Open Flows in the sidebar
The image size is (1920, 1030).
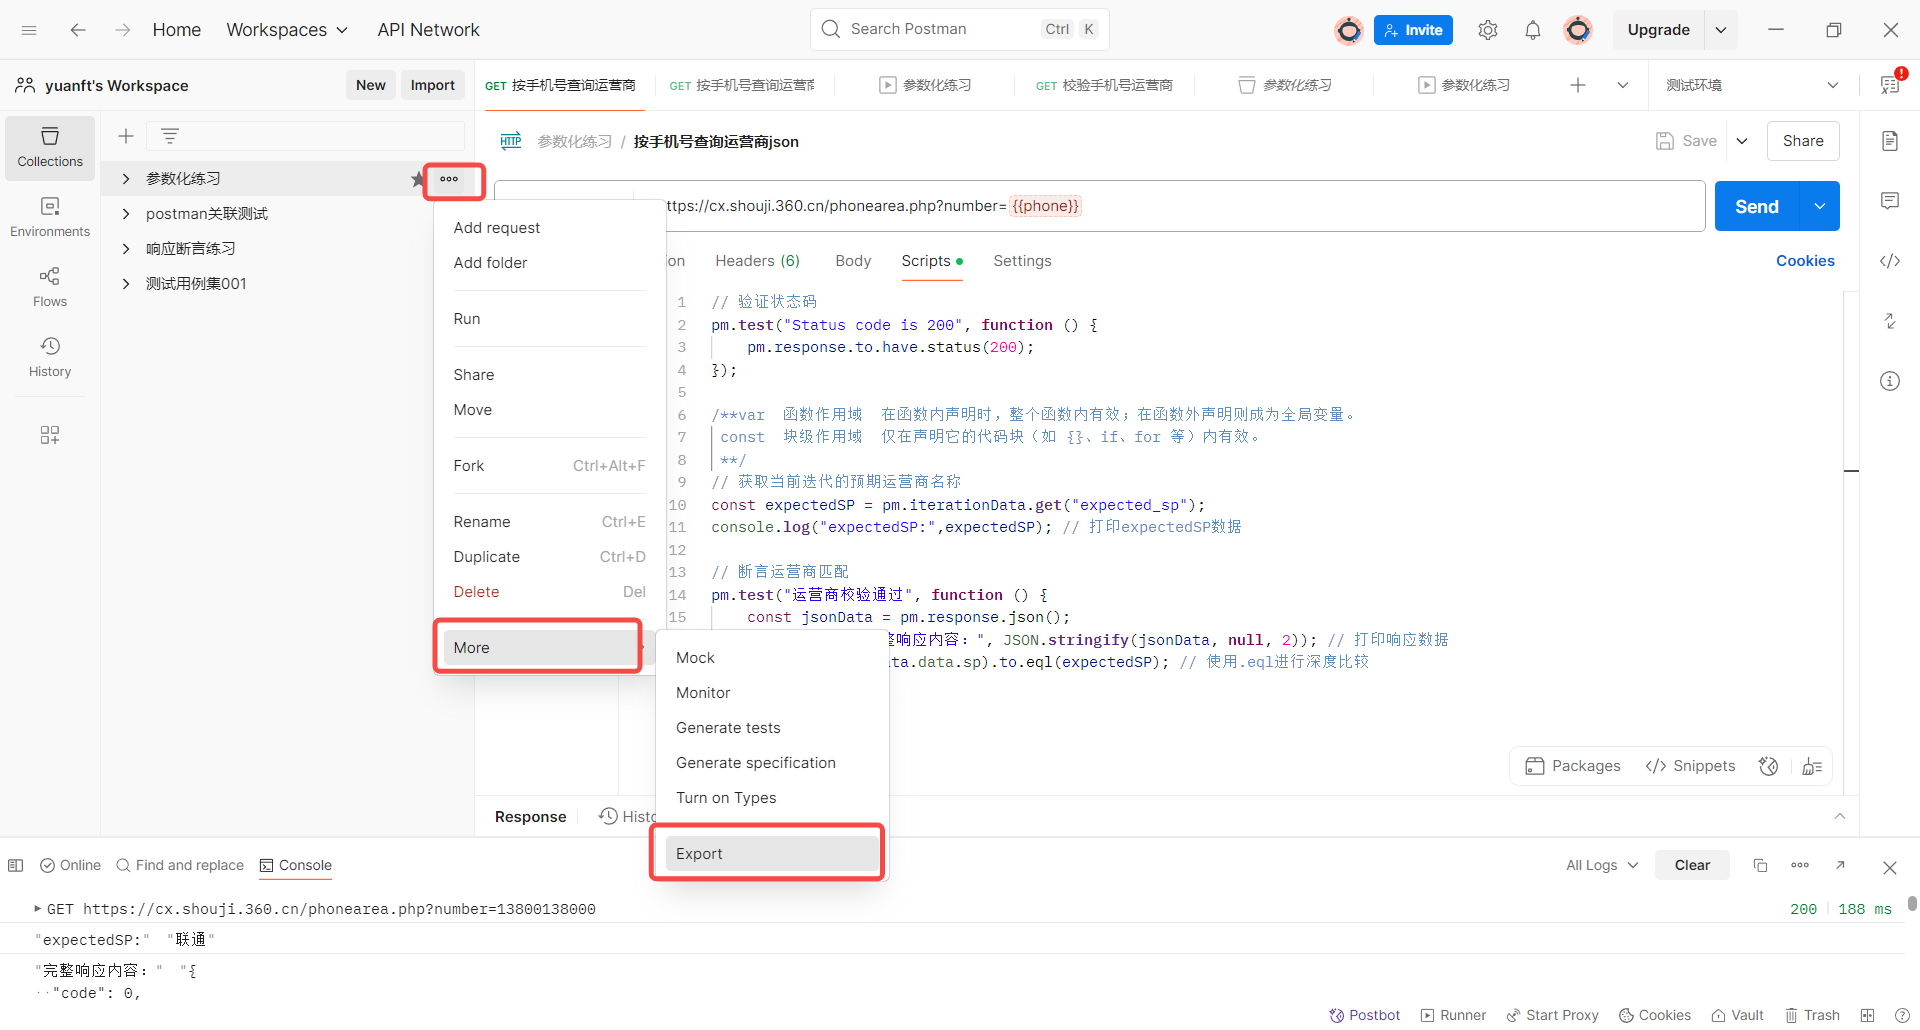[x=50, y=287]
